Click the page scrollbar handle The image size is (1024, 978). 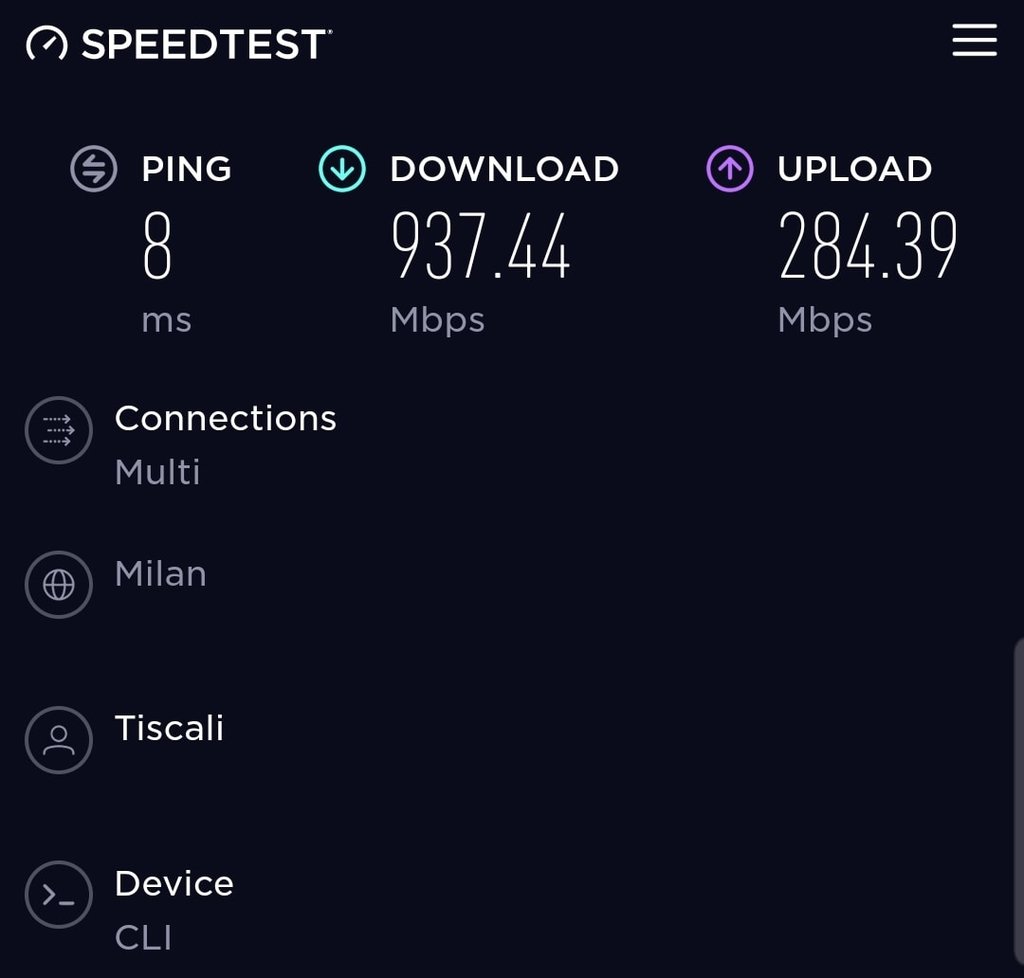(1018, 800)
